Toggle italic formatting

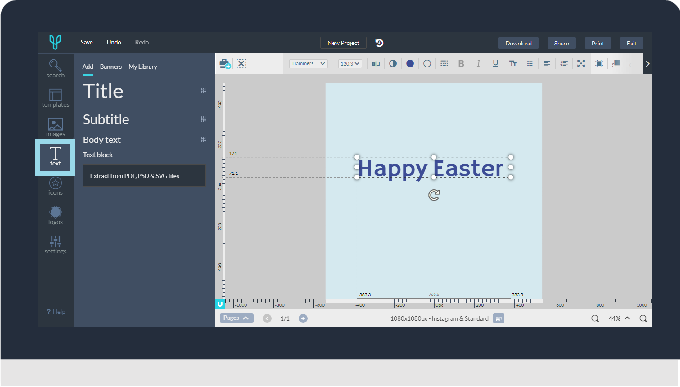pos(478,64)
